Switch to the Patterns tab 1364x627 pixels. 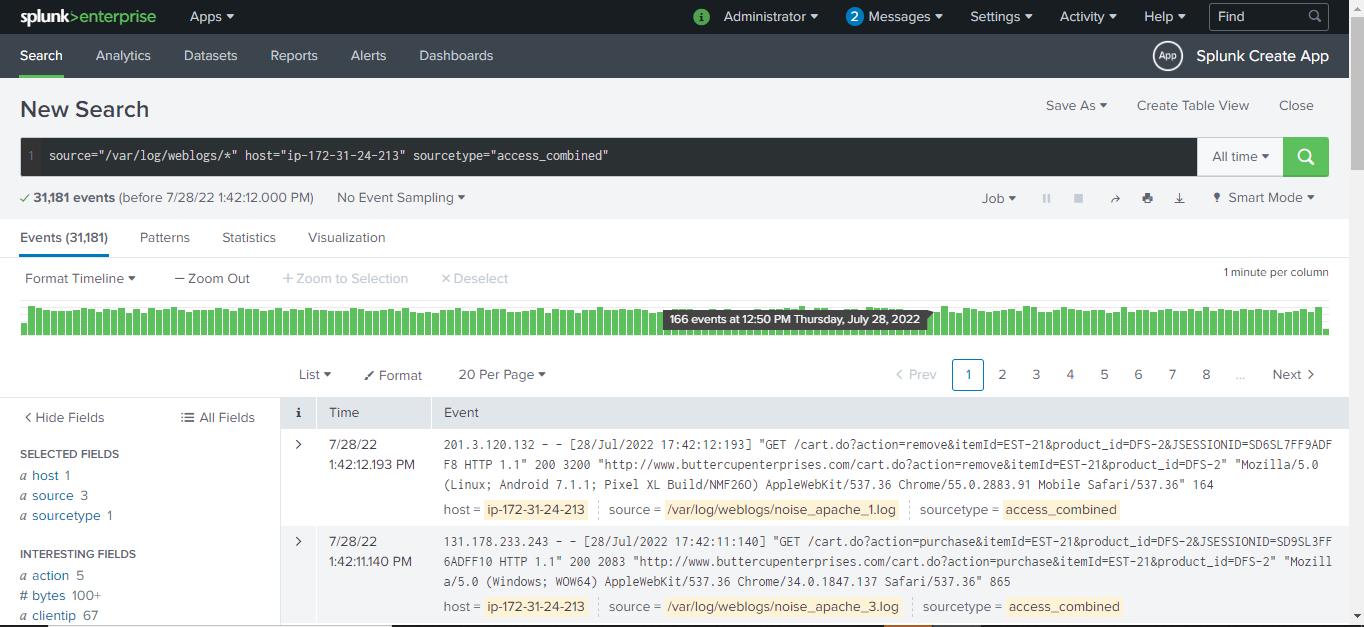click(164, 237)
